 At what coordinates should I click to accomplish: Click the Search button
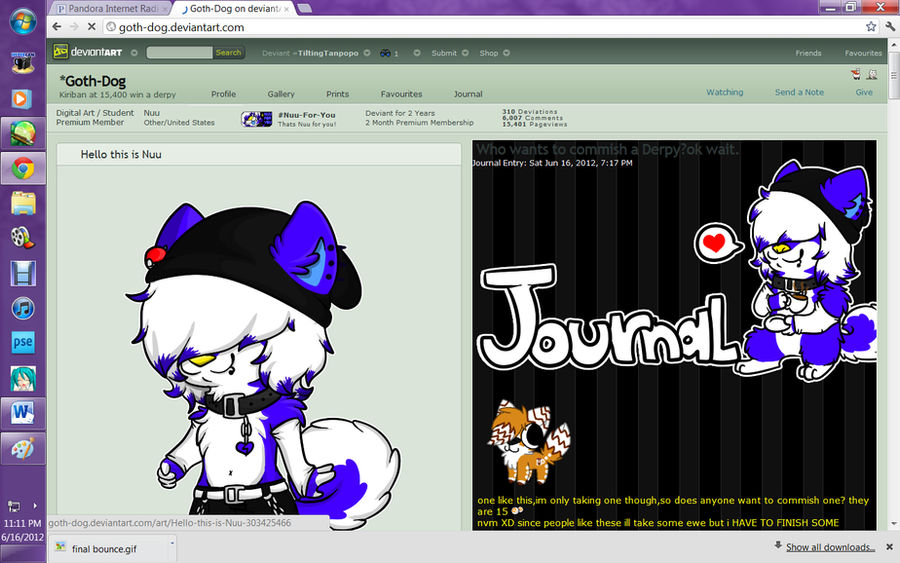228,53
